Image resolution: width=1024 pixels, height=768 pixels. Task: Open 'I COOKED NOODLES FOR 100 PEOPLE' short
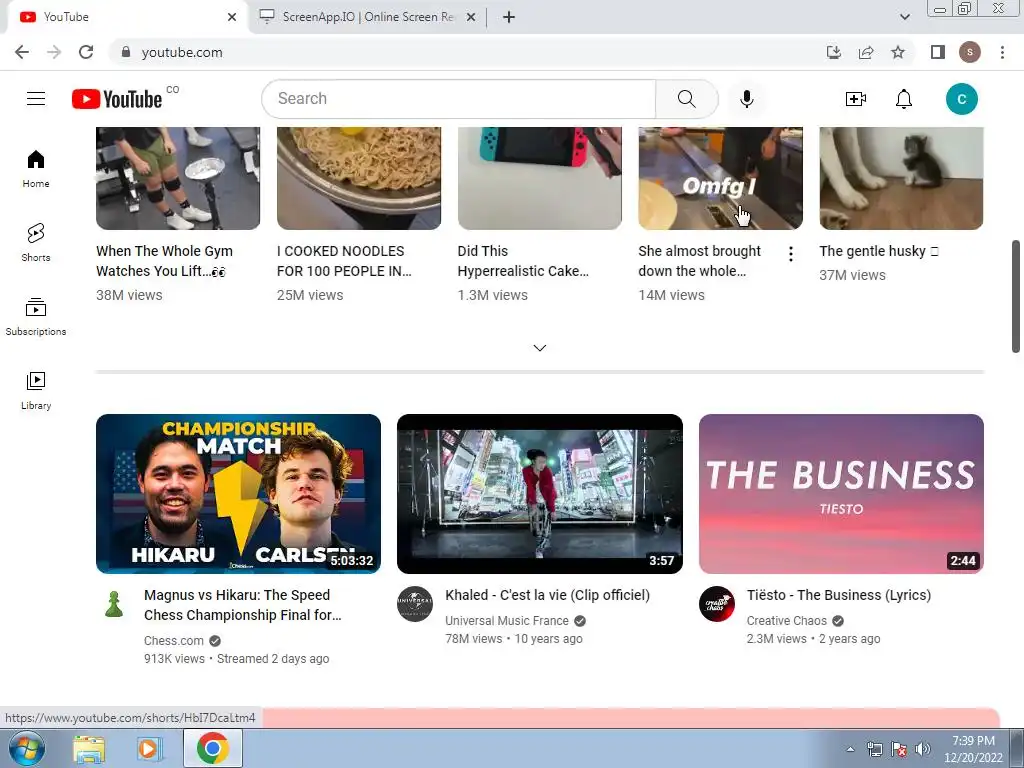pos(344,261)
